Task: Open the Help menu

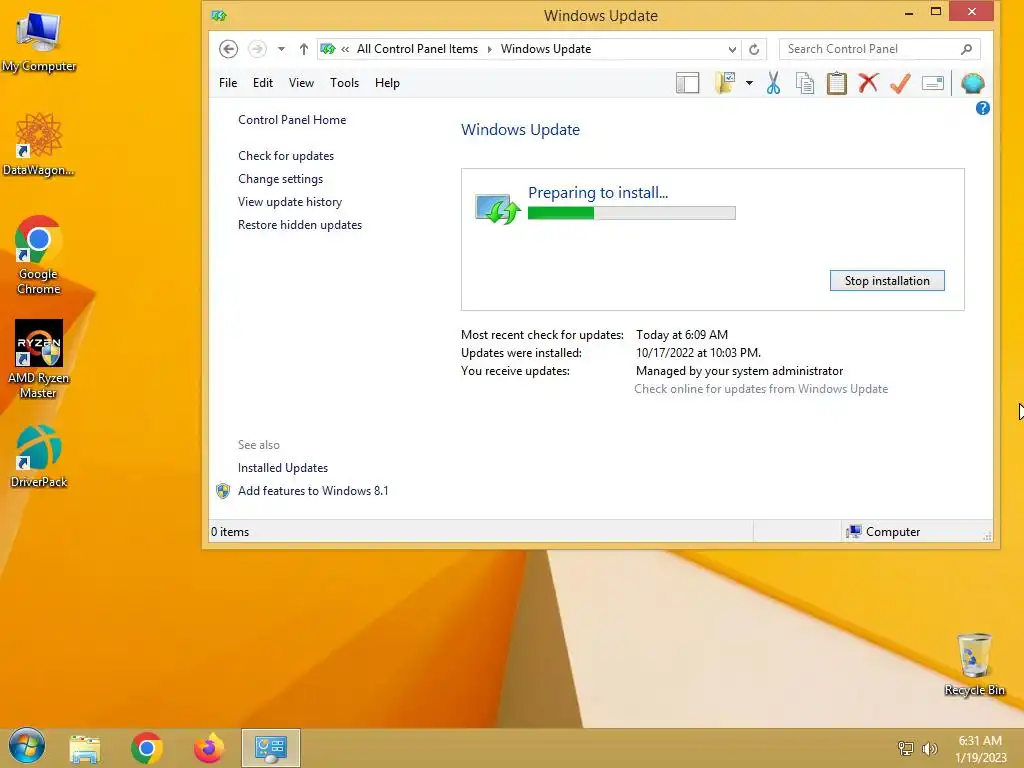Action: (x=387, y=83)
